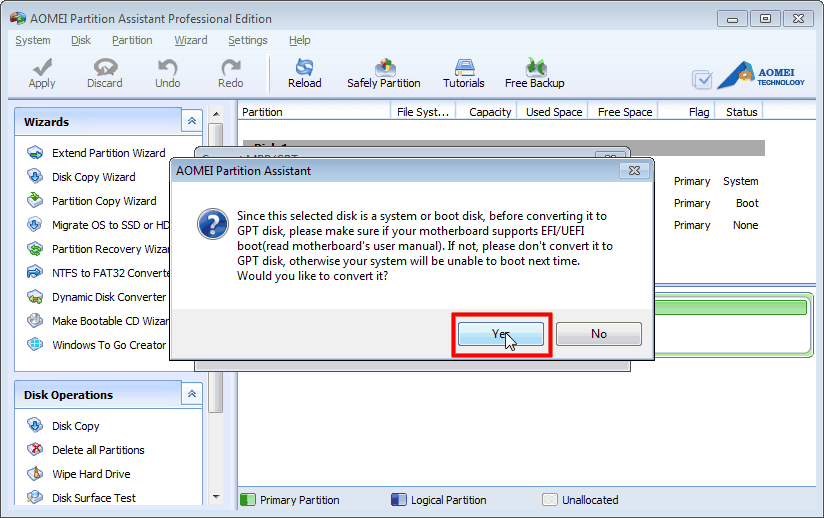Click the AOMEI Technology logo
The image size is (824, 518).
[x=761, y=75]
